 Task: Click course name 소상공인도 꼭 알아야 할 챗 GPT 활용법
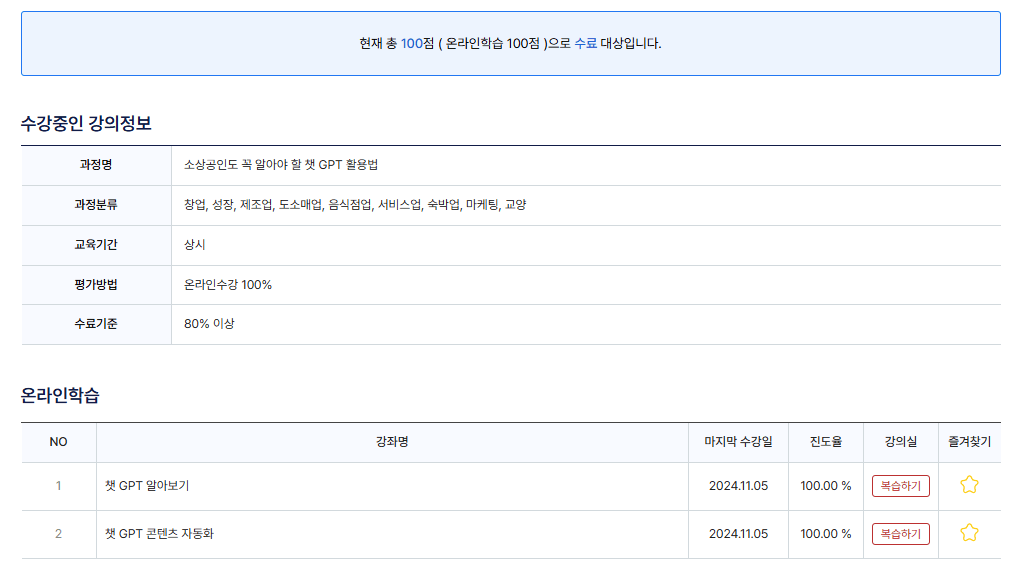click(x=281, y=165)
